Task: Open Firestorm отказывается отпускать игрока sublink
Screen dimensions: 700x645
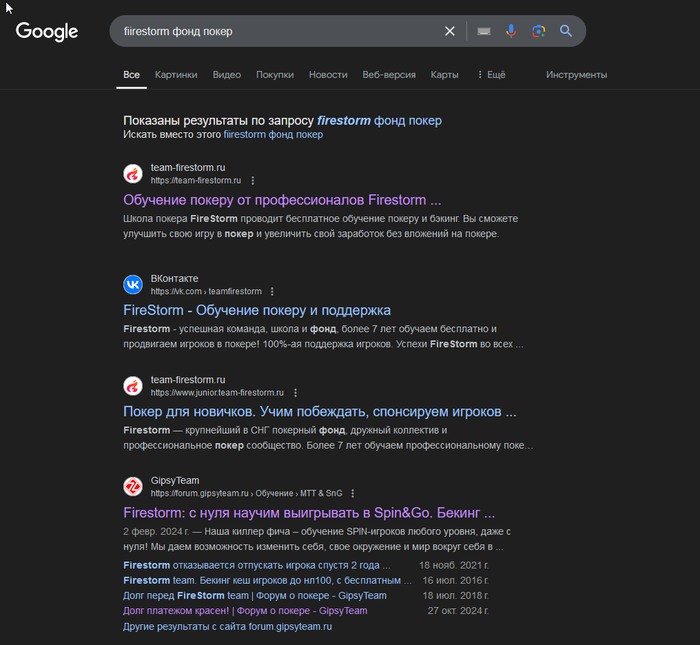Action: point(257,565)
